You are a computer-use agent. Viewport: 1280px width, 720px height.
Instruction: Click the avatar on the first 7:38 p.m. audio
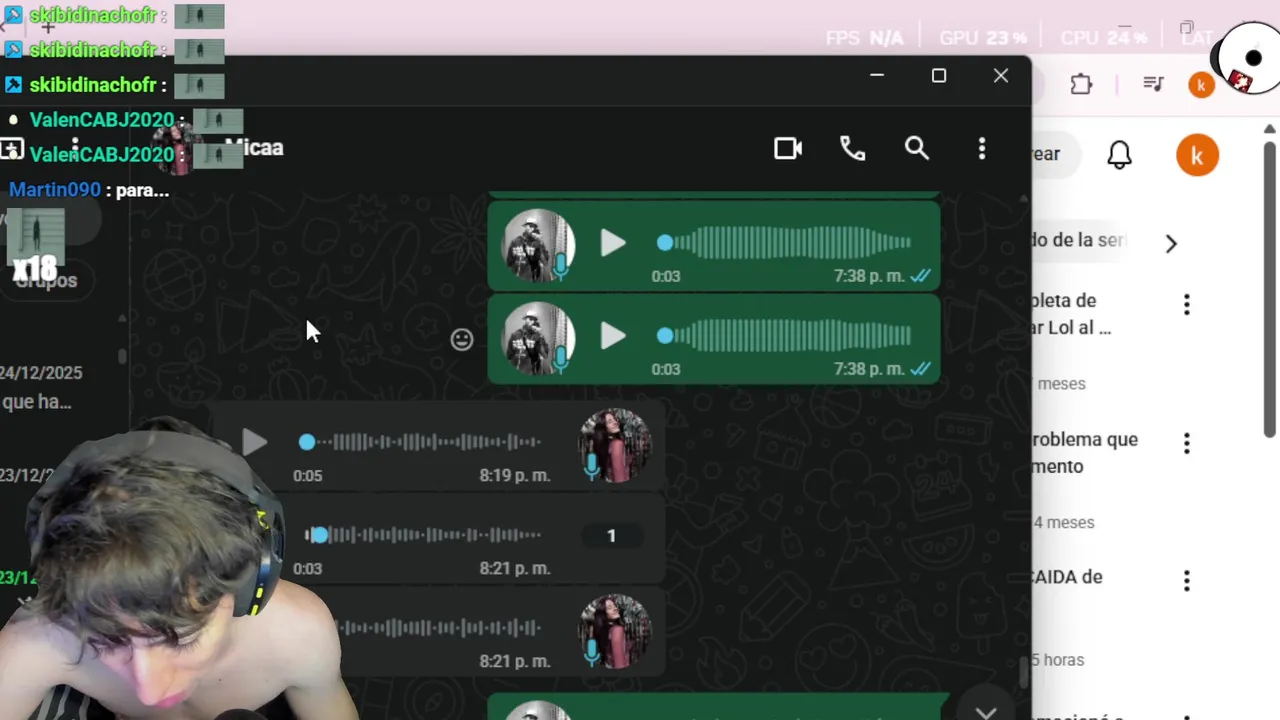[538, 245]
